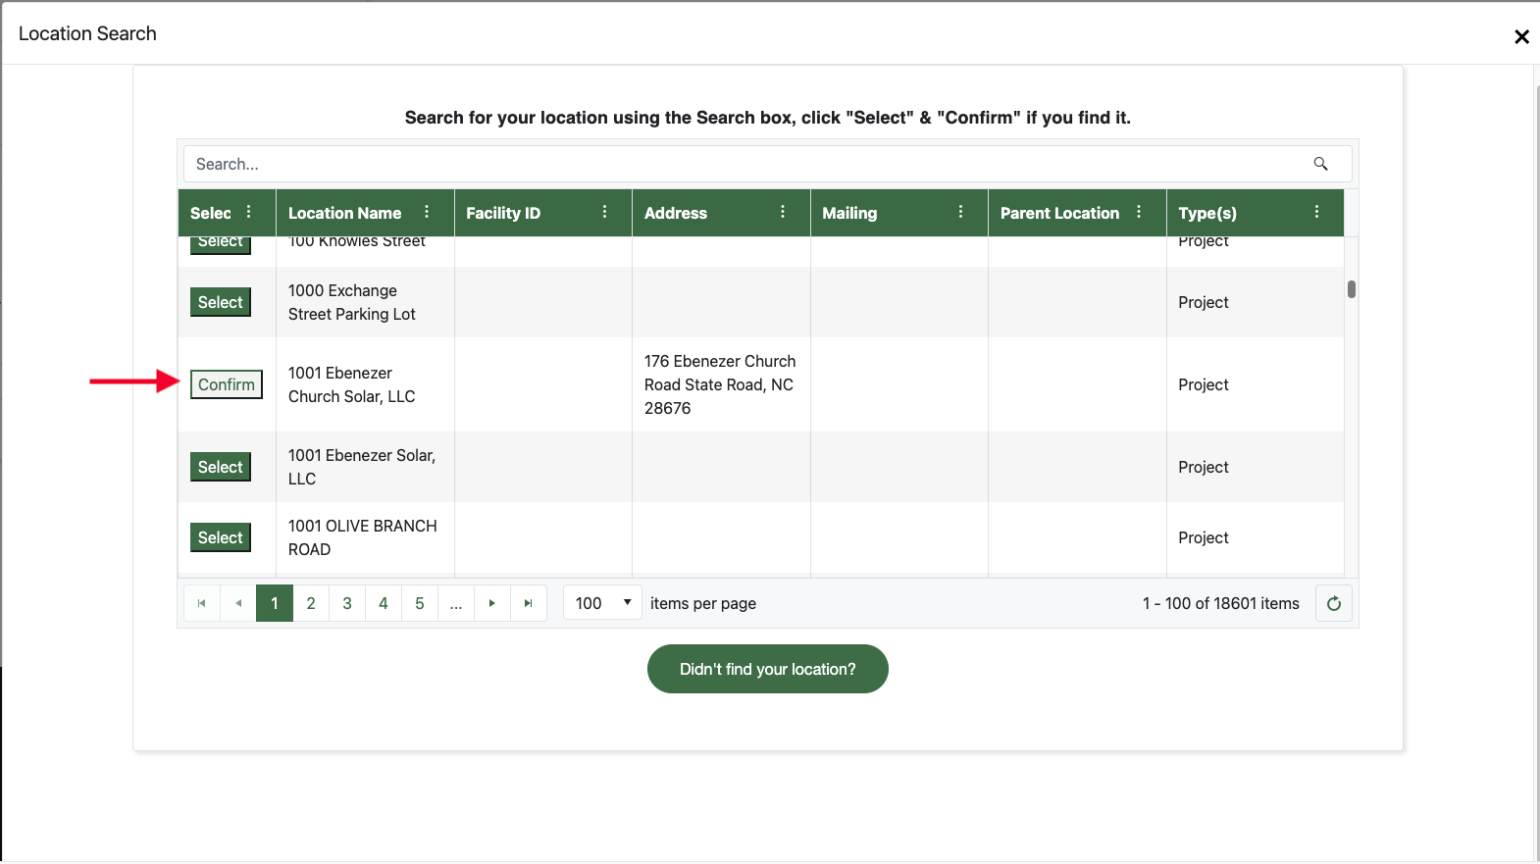The width and height of the screenshot is (1540, 864).
Task: Go to the next page with the arrow icon
Action: coord(492,602)
